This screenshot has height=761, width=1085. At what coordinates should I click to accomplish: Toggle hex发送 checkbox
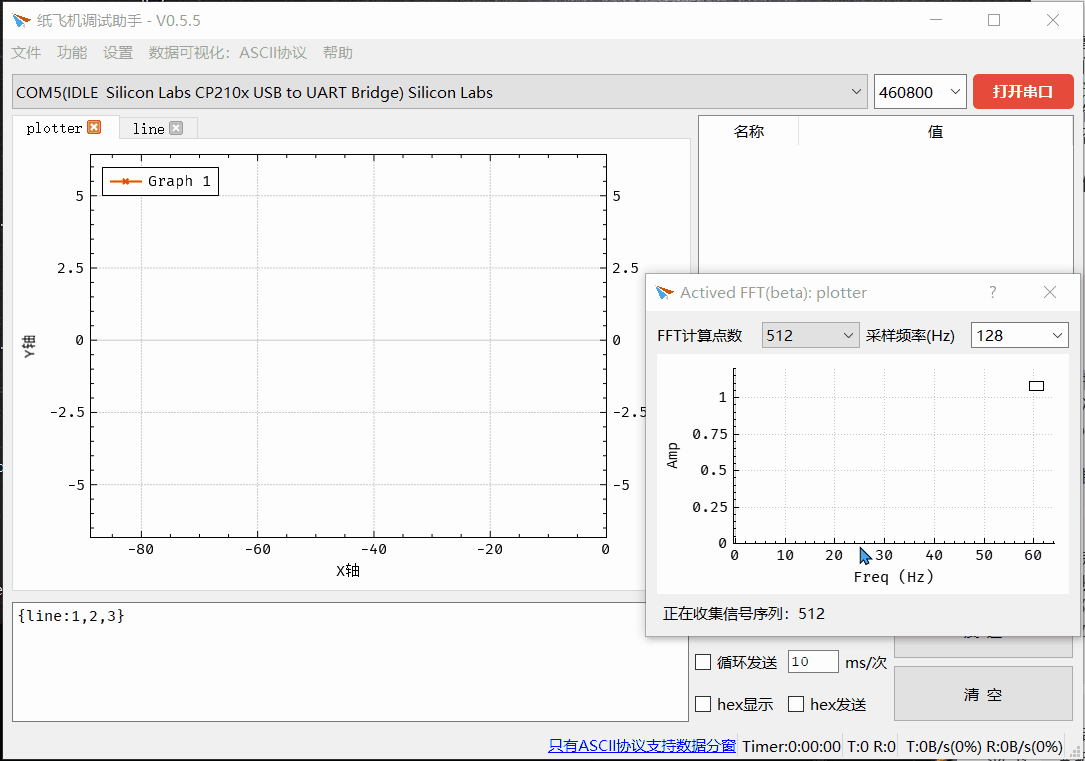(796, 704)
